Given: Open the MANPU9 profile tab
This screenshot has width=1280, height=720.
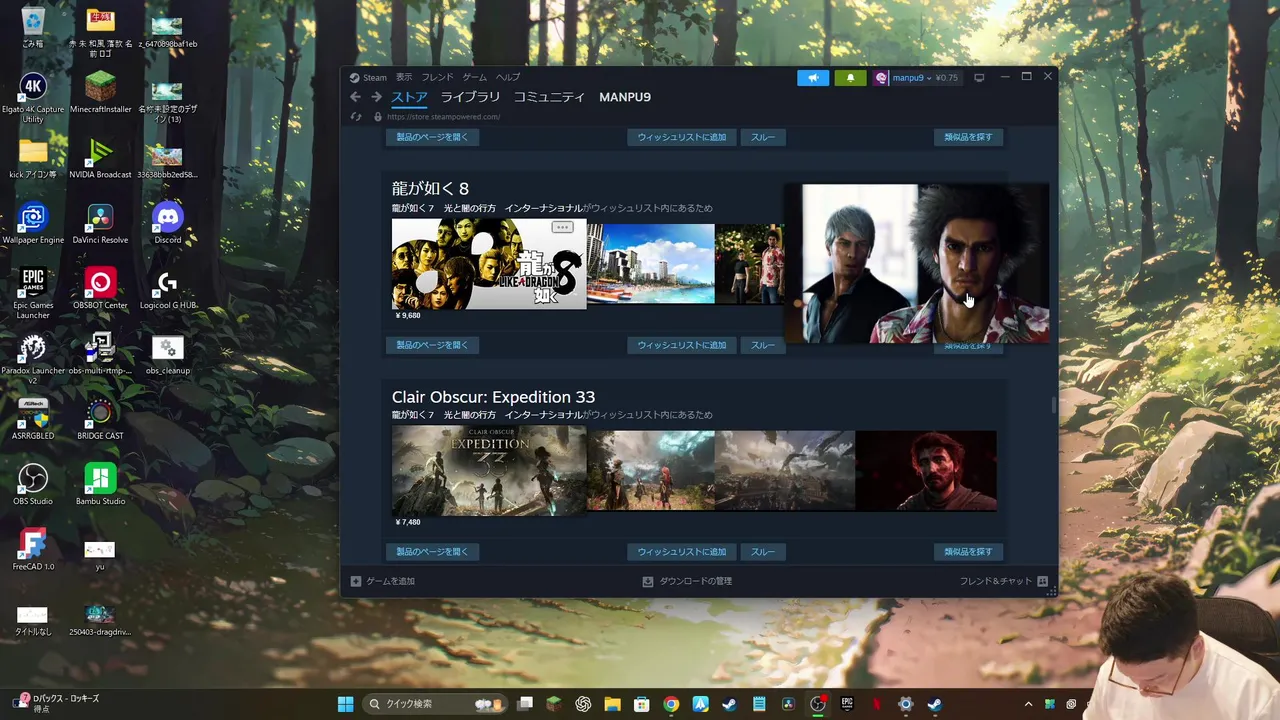Looking at the screenshot, I should [x=625, y=97].
